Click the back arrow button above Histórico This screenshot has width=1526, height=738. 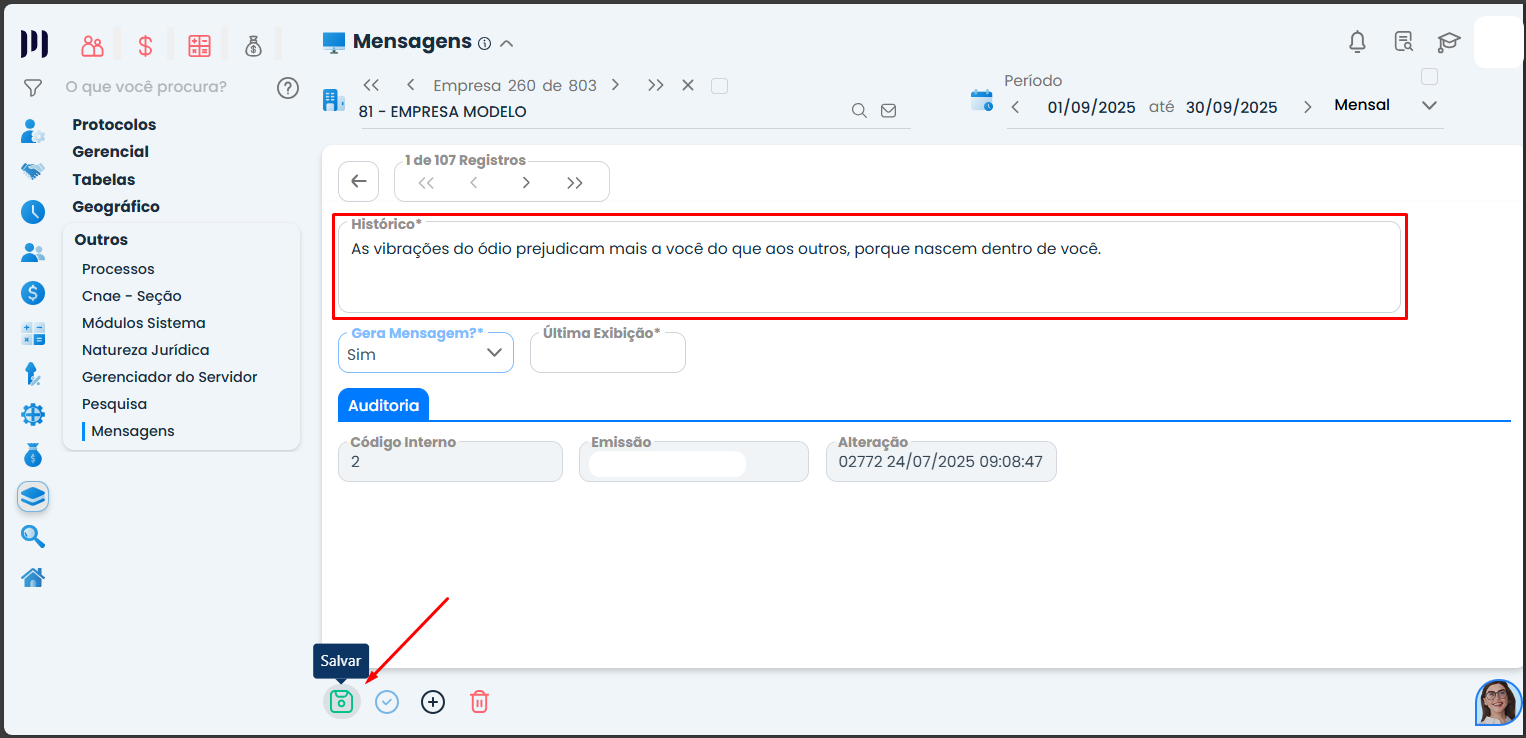[359, 181]
